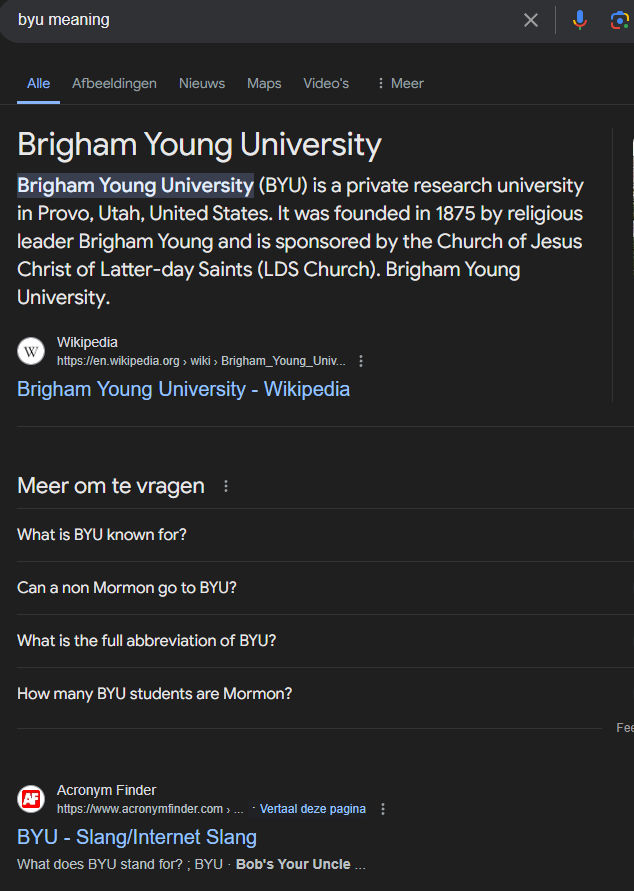Open Google Lens image search icon
Image resolution: width=634 pixels, height=891 pixels.
(x=619, y=20)
